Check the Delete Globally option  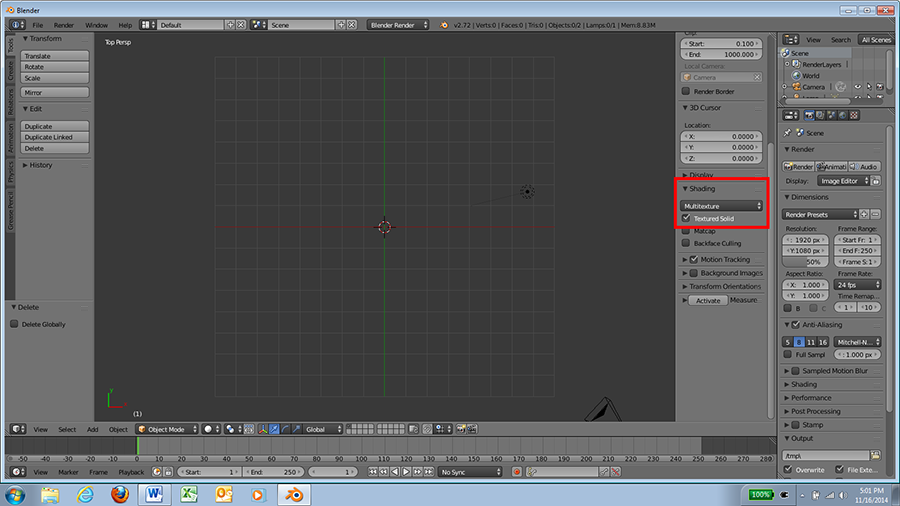pos(14,324)
